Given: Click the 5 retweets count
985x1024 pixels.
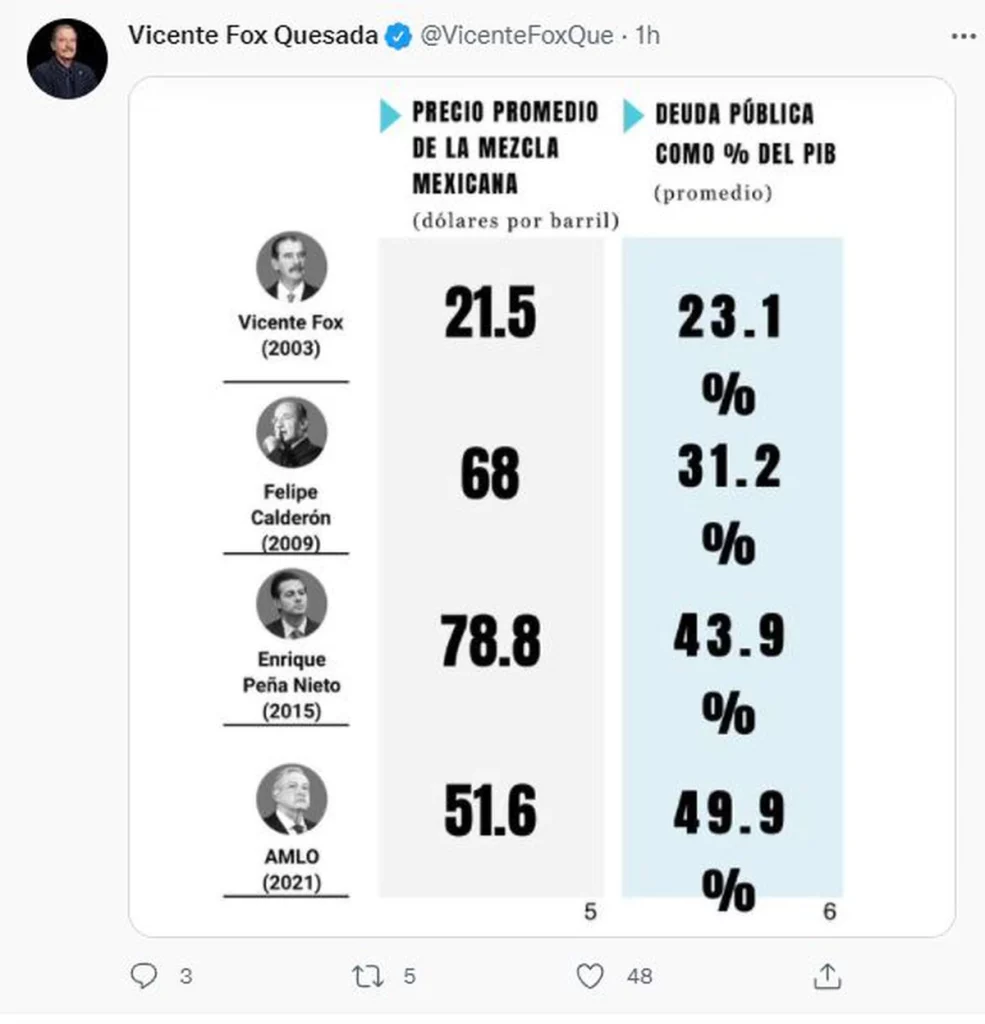Looking at the screenshot, I should tap(409, 976).
